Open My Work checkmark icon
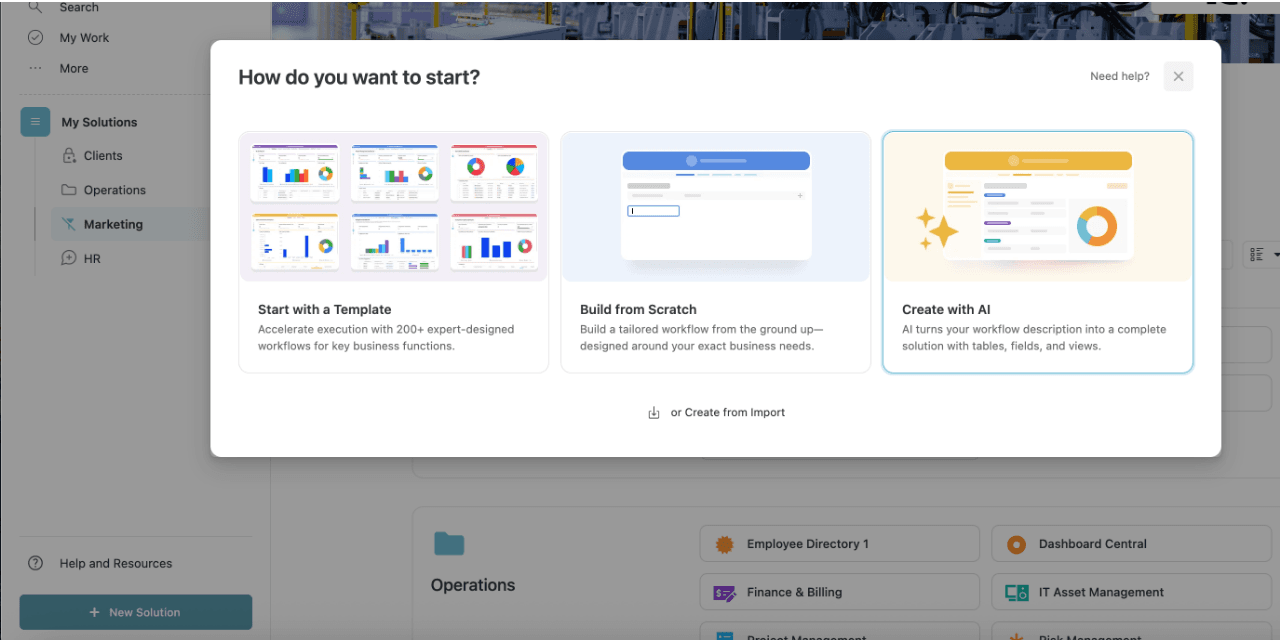 [x=35, y=38]
